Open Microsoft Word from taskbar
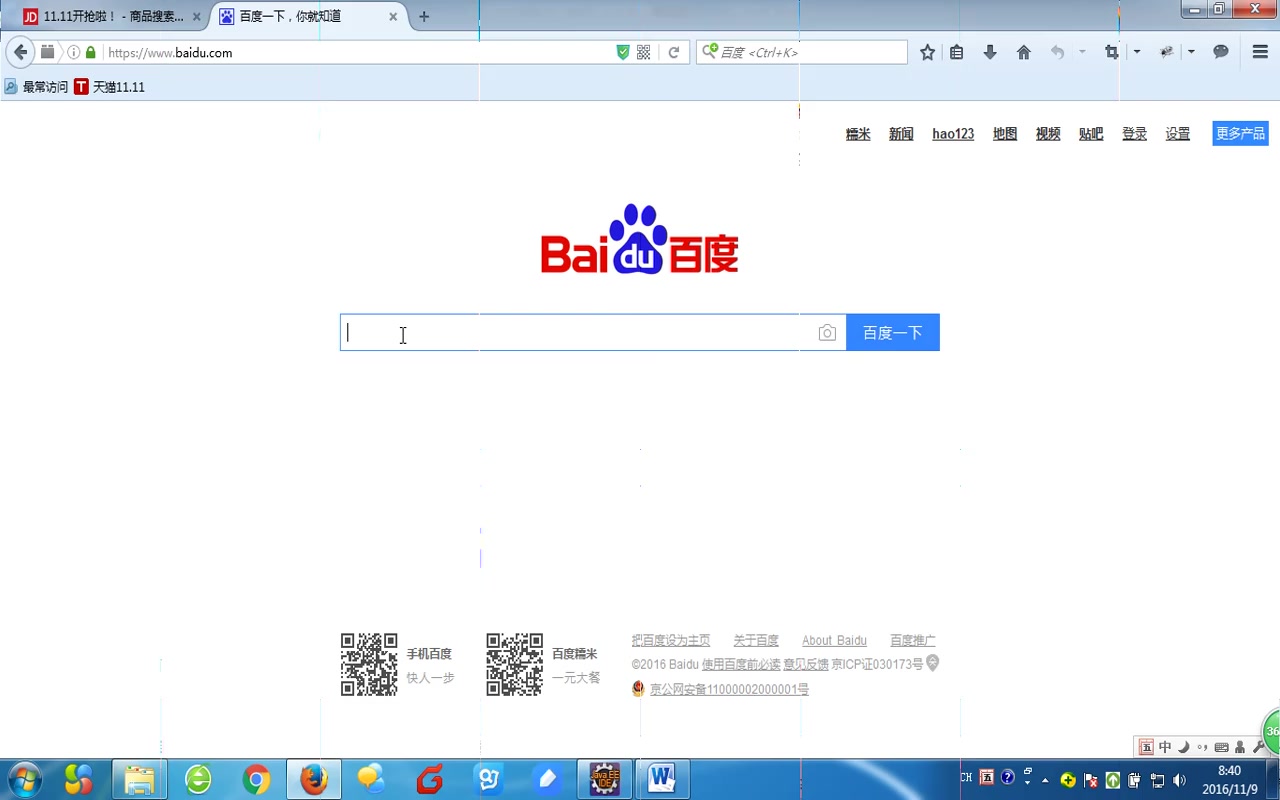1280x800 pixels. (x=662, y=779)
